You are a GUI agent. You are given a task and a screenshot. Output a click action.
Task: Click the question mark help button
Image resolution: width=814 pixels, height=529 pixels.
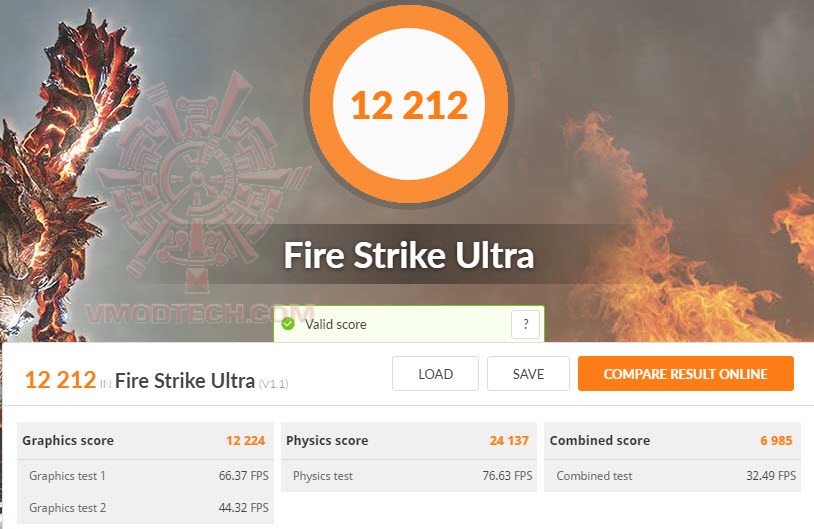coord(525,324)
